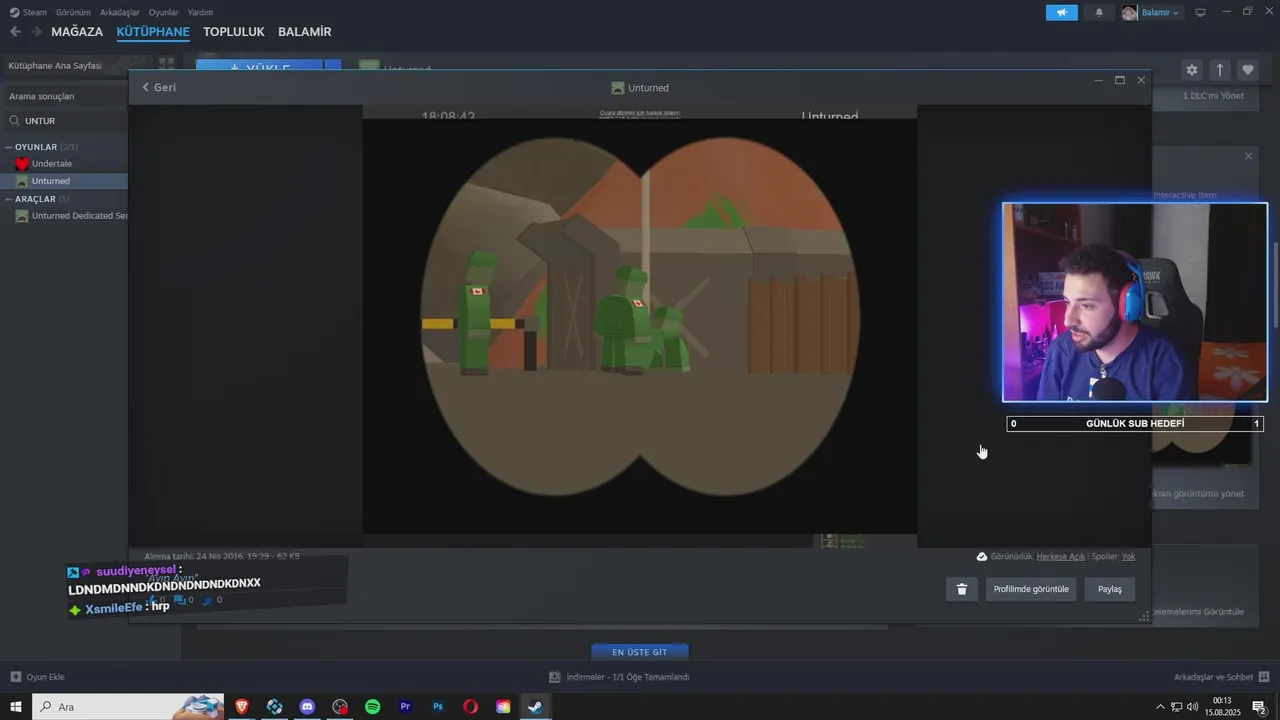Image resolution: width=1280 pixels, height=720 pixels.
Task: Focus library search field containing UNTUR
Action: tap(70, 121)
